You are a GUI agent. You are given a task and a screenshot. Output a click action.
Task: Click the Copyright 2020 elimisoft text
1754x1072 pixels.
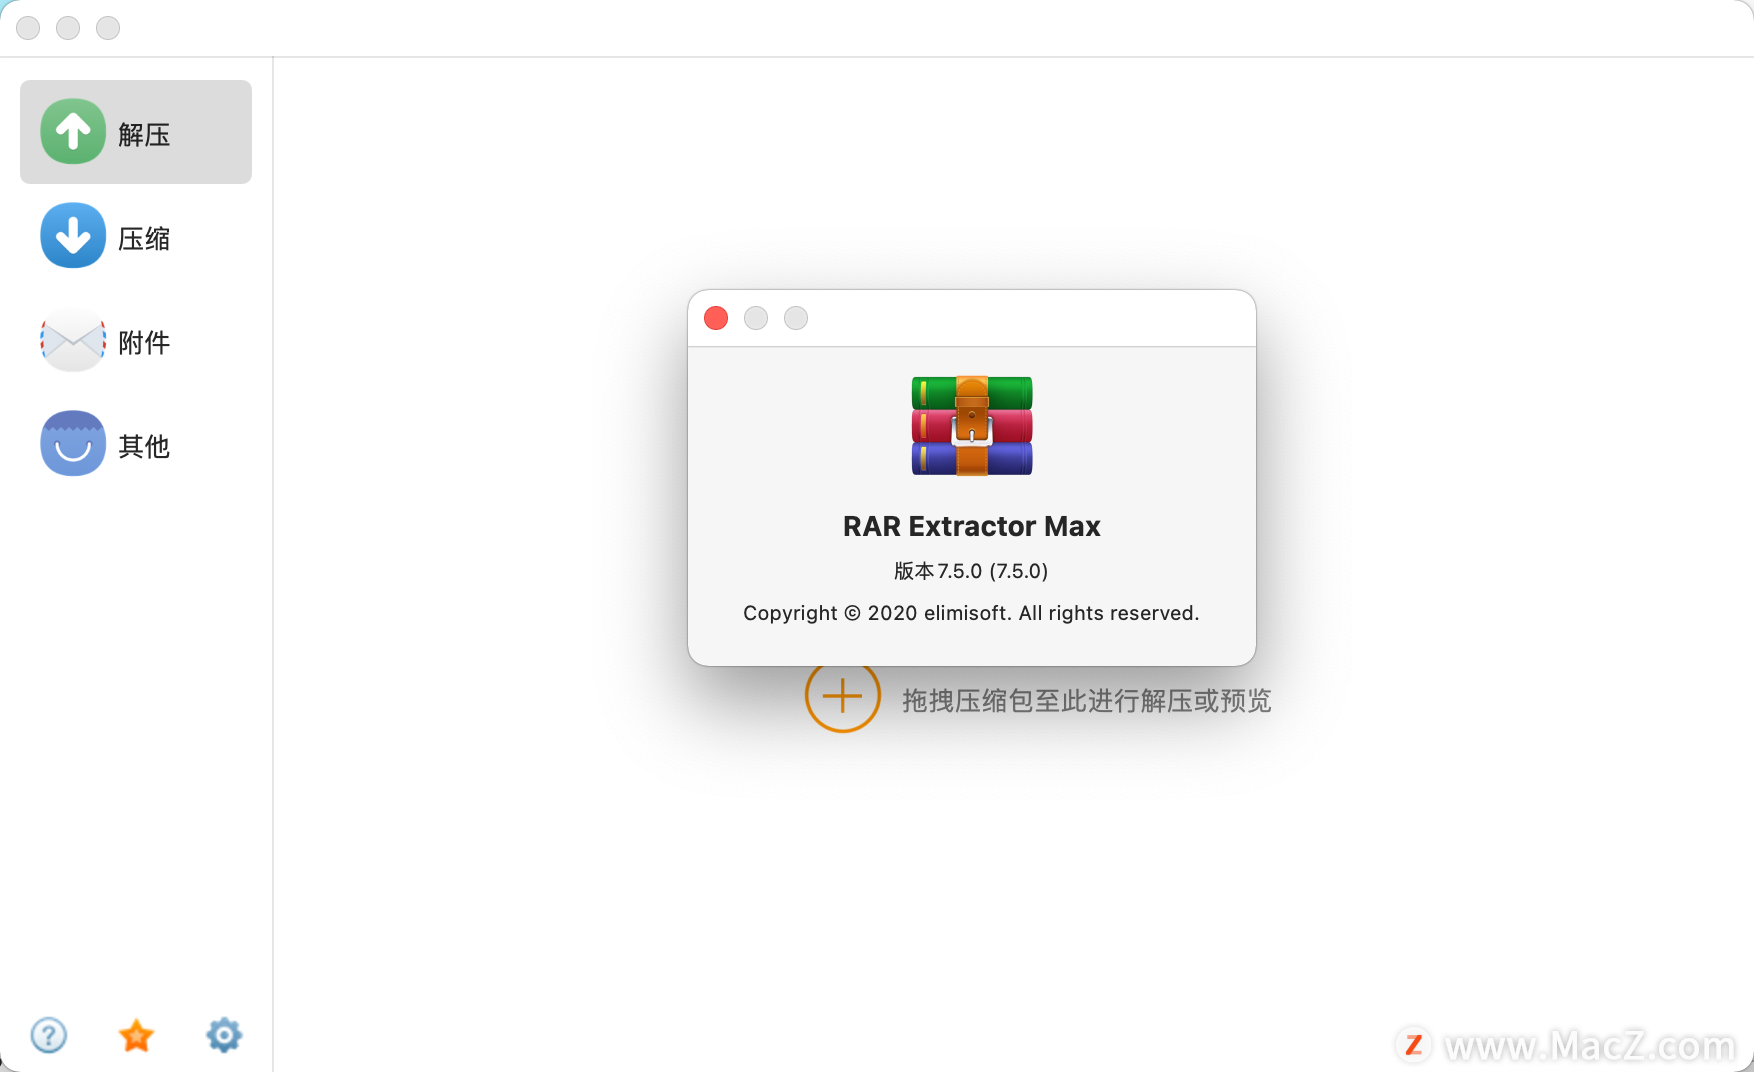click(971, 613)
